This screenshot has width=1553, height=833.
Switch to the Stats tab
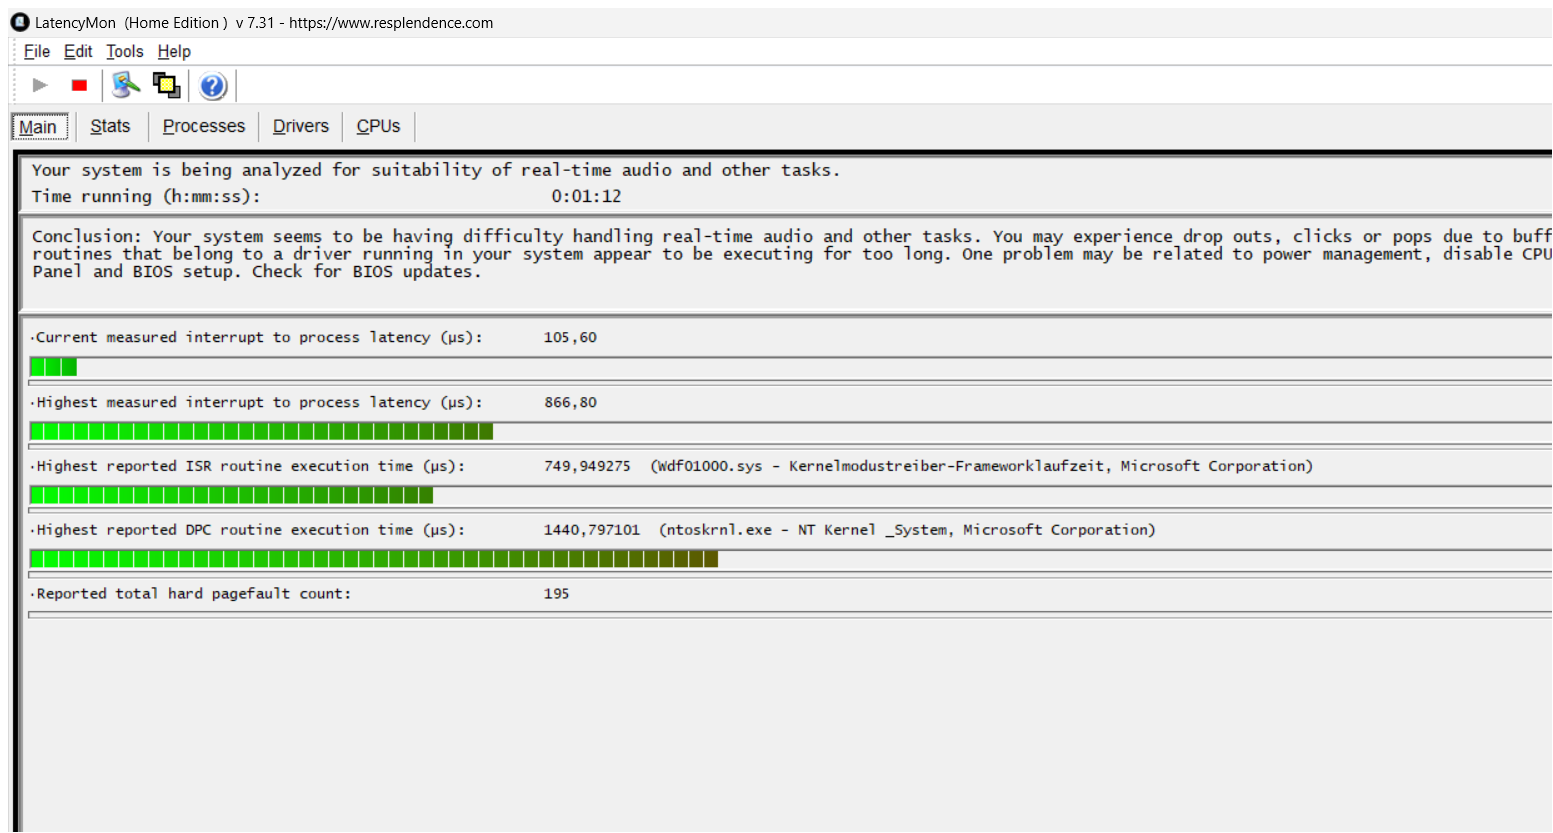(110, 126)
